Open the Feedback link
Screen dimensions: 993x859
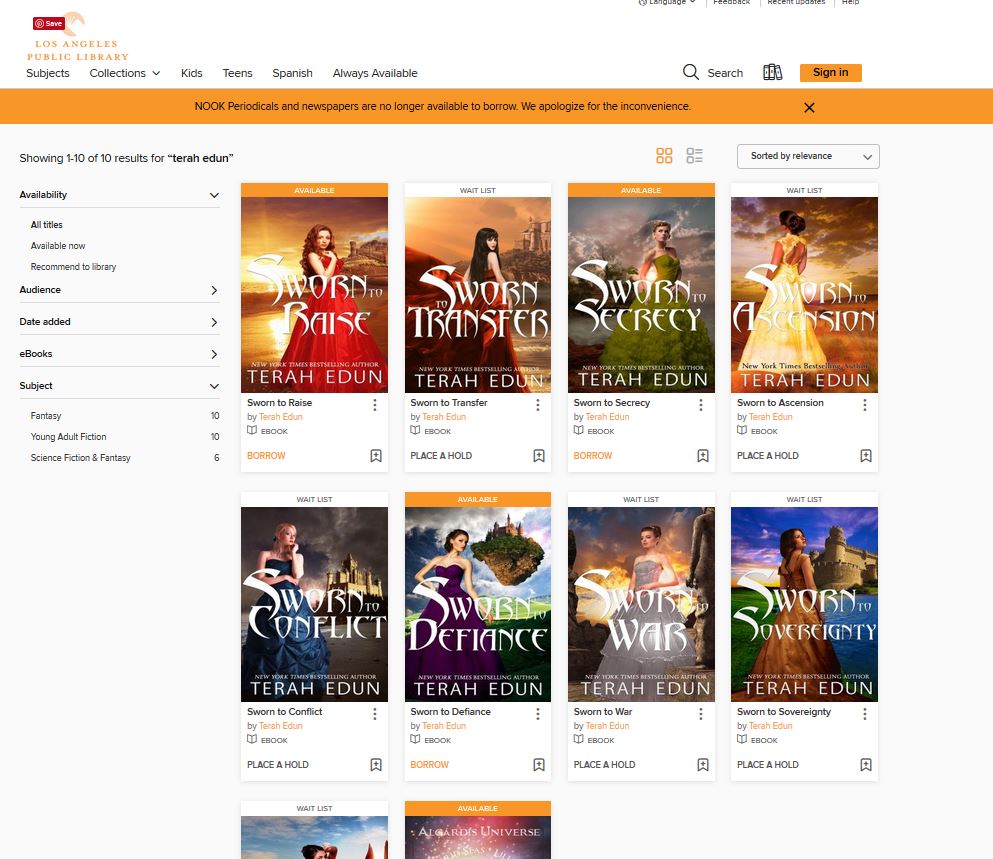point(731,3)
